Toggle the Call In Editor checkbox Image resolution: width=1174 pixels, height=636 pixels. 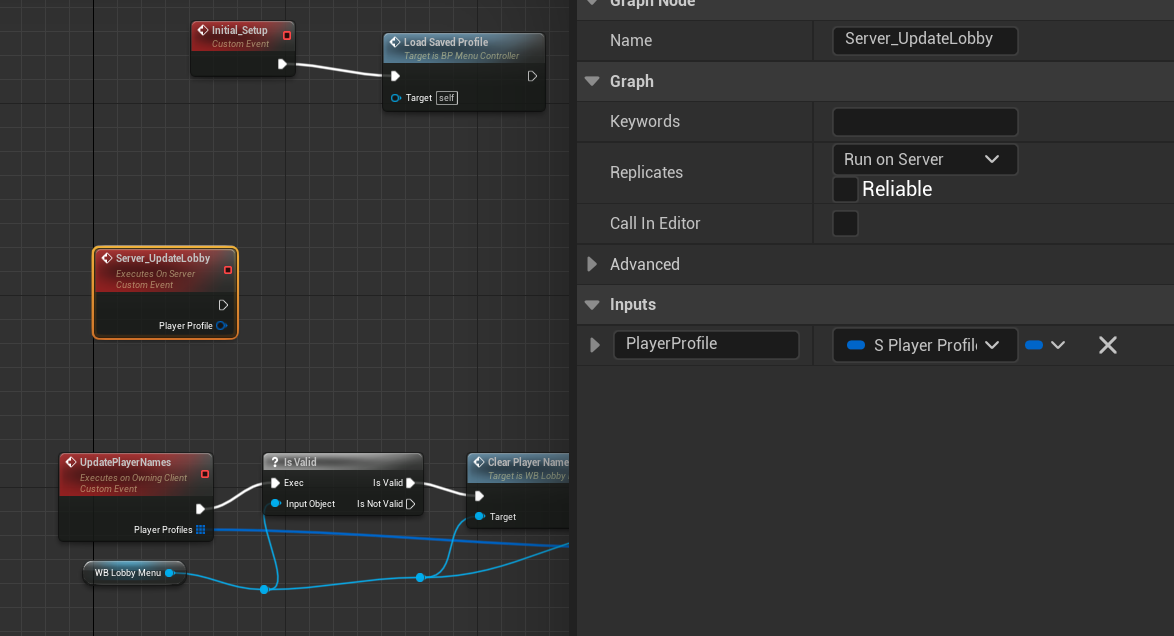pyautogui.click(x=845, y=223)
